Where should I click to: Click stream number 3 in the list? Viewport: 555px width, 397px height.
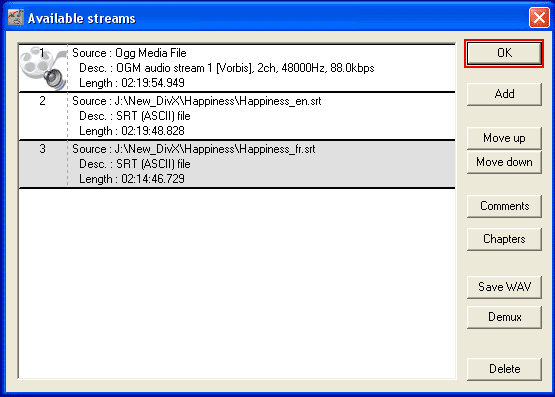[42, 149]
